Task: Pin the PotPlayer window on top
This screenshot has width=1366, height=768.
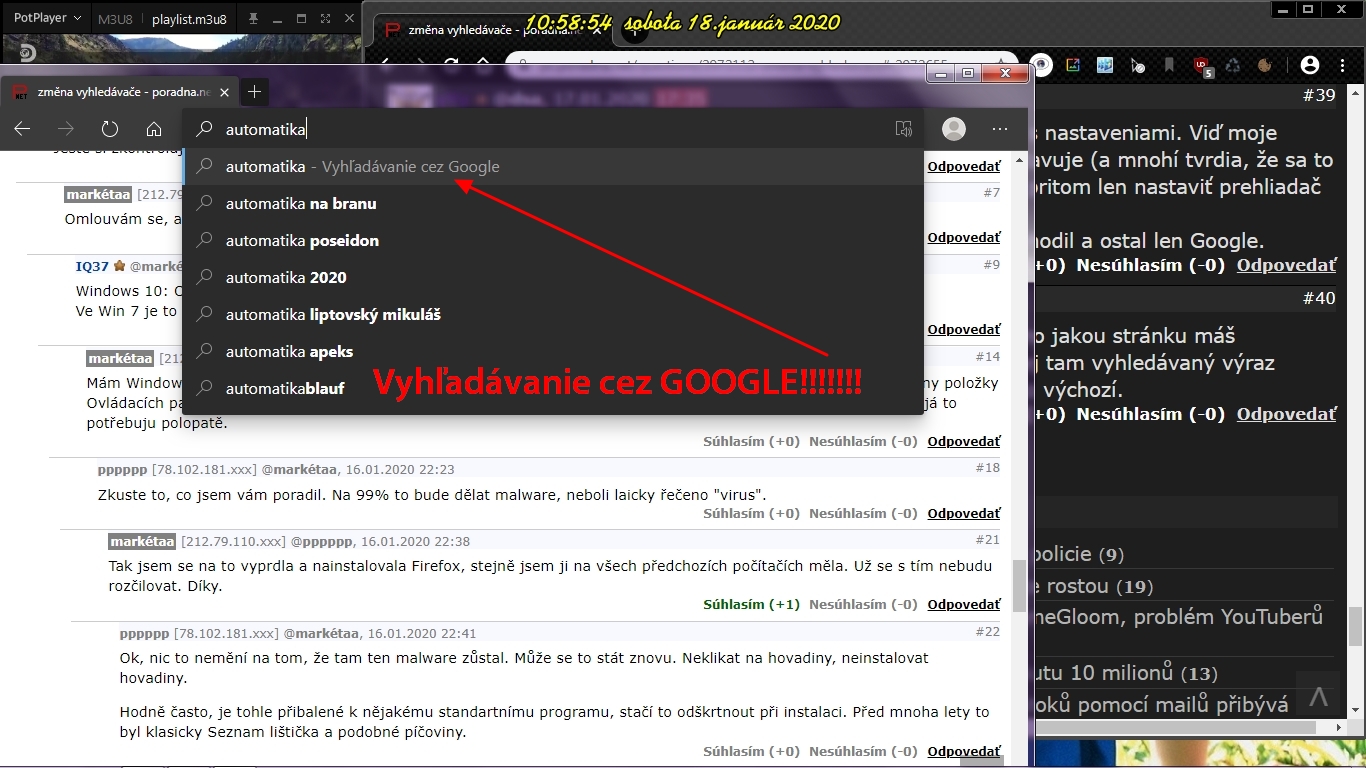Action: (254, 19)
